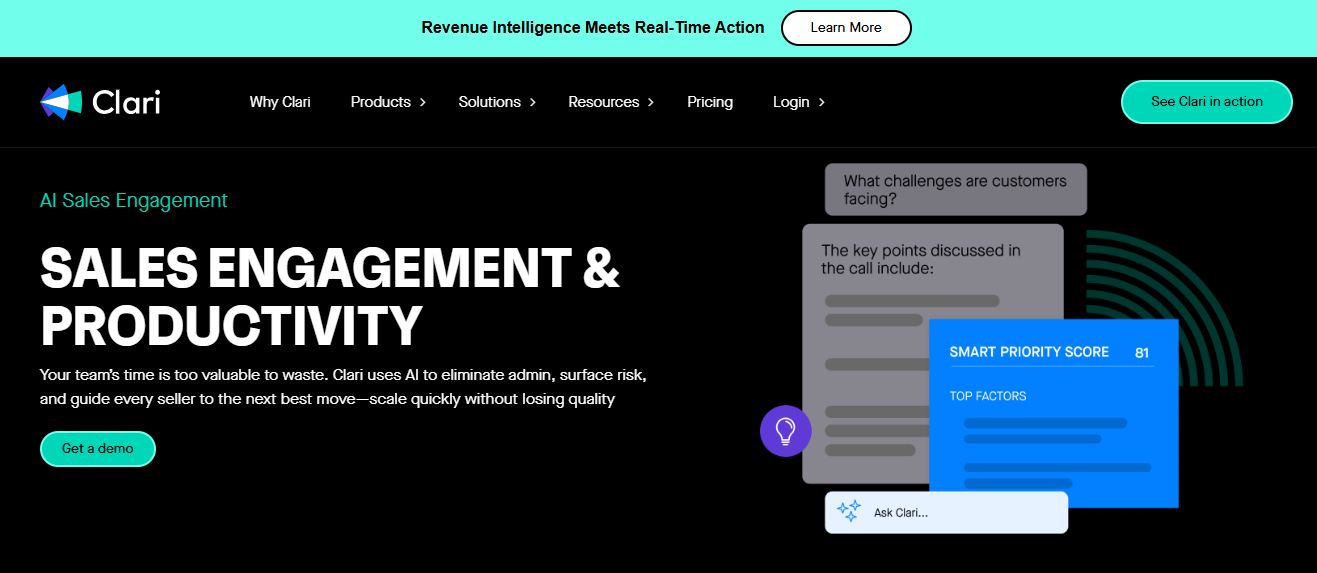This screenshot has width=1317, height=573.
Task: Click 'The key points discussed in the call' text
Action: tap(921, 259)
